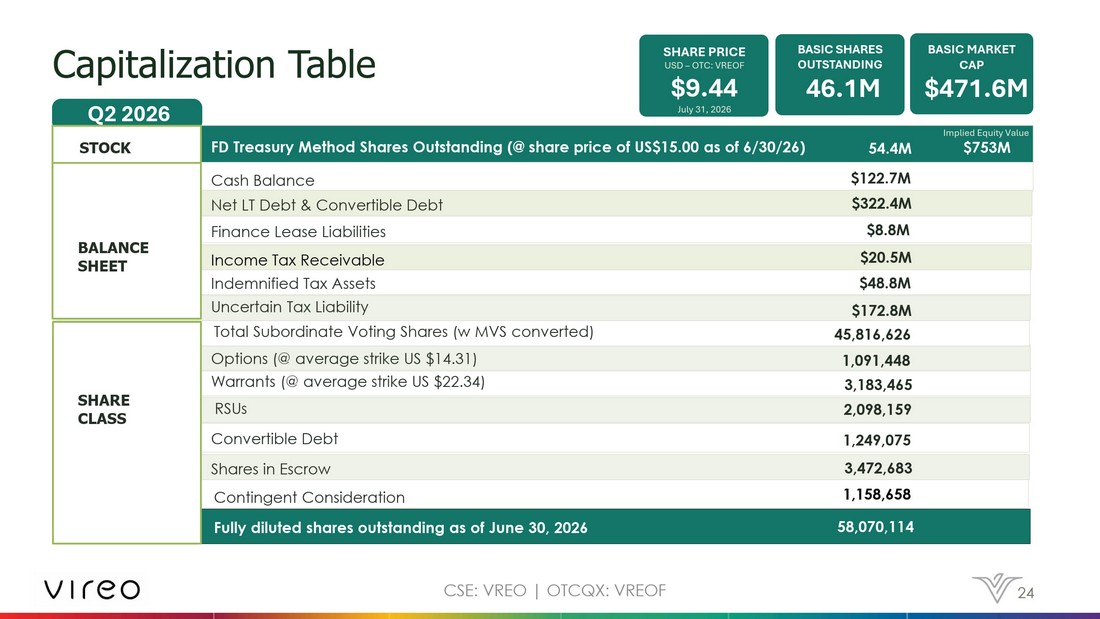Click the BALANCE SHEET section box

(x=127, y=241)
